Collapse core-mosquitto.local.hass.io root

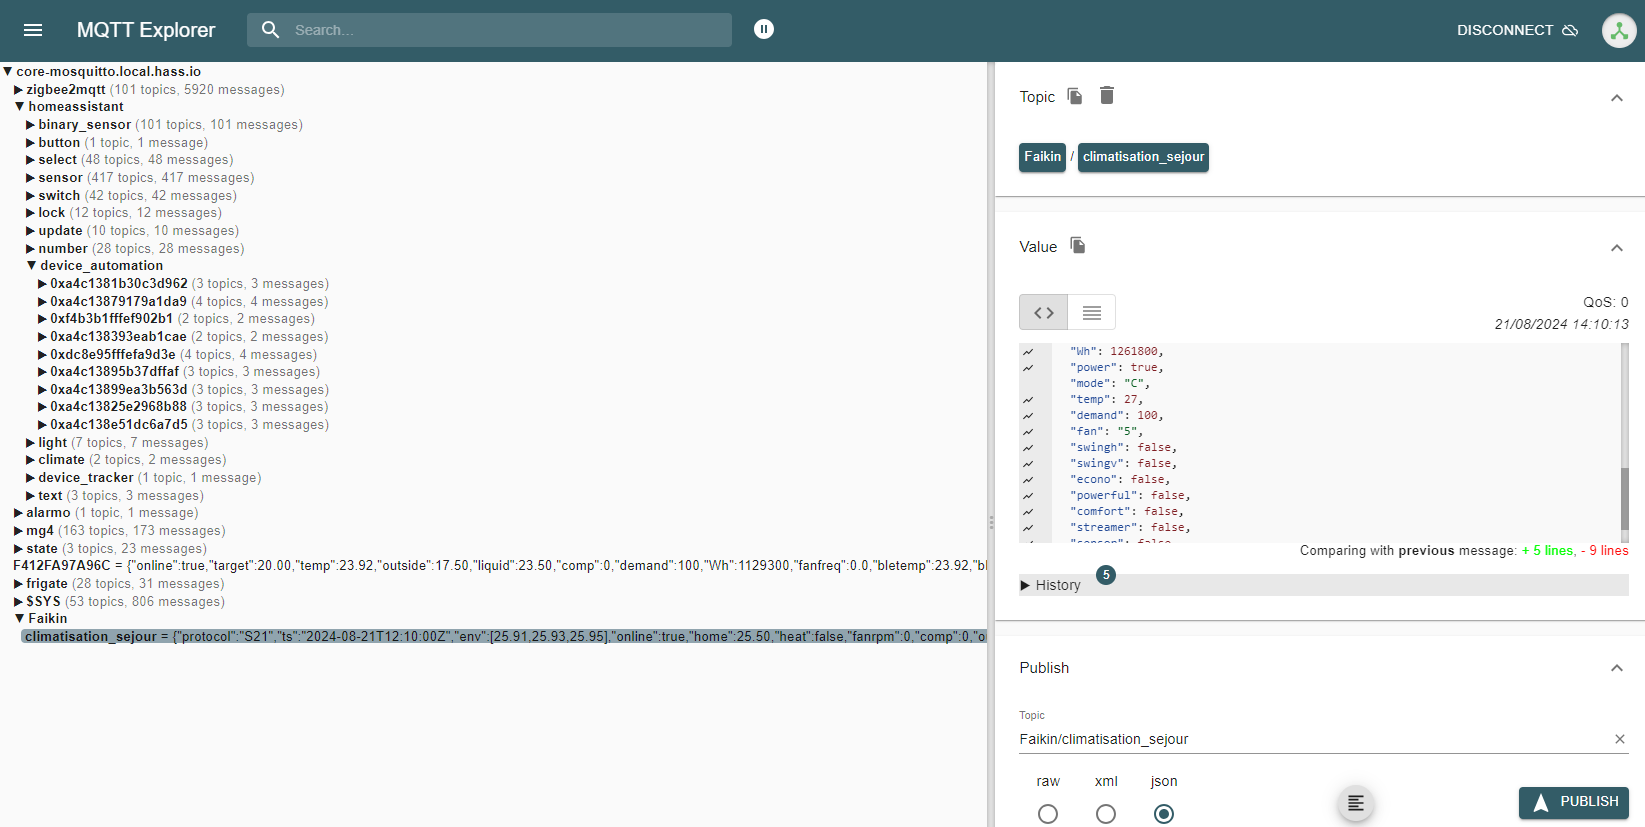pos(8,72)
